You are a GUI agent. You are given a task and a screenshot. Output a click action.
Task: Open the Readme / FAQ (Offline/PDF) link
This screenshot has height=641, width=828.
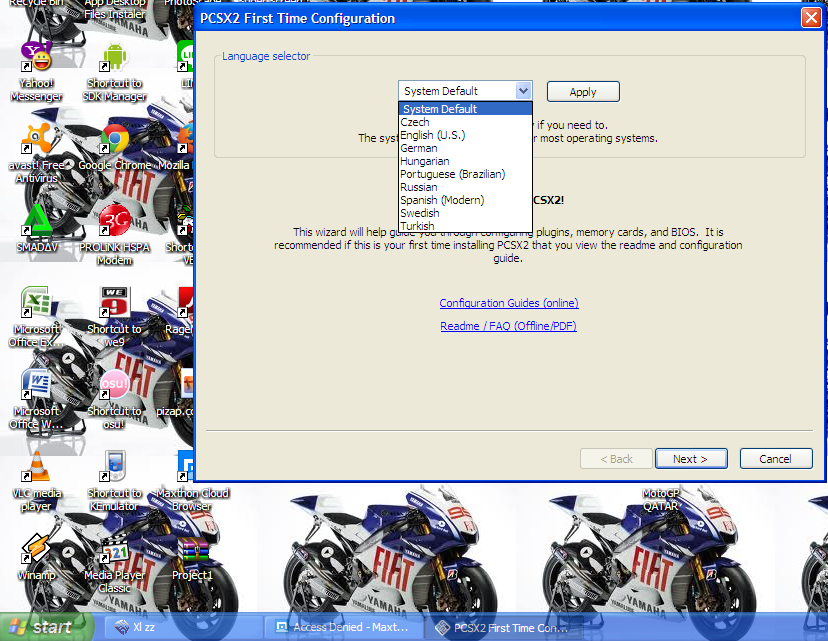click(x=509, y=326)
